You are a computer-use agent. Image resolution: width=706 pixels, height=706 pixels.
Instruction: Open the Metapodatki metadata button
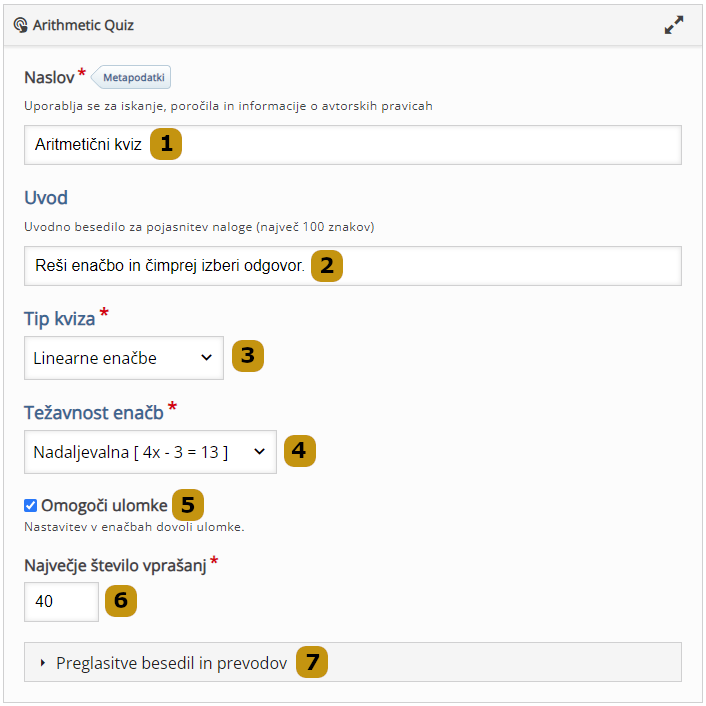(135, 77)
